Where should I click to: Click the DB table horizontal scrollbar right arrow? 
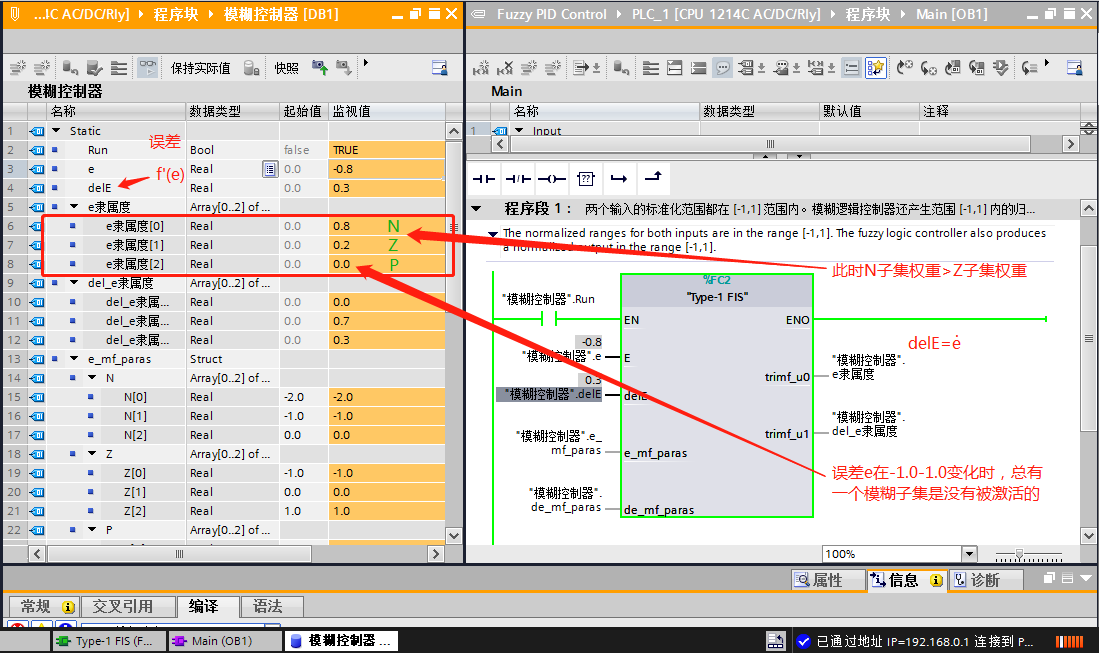click(436, 554)
